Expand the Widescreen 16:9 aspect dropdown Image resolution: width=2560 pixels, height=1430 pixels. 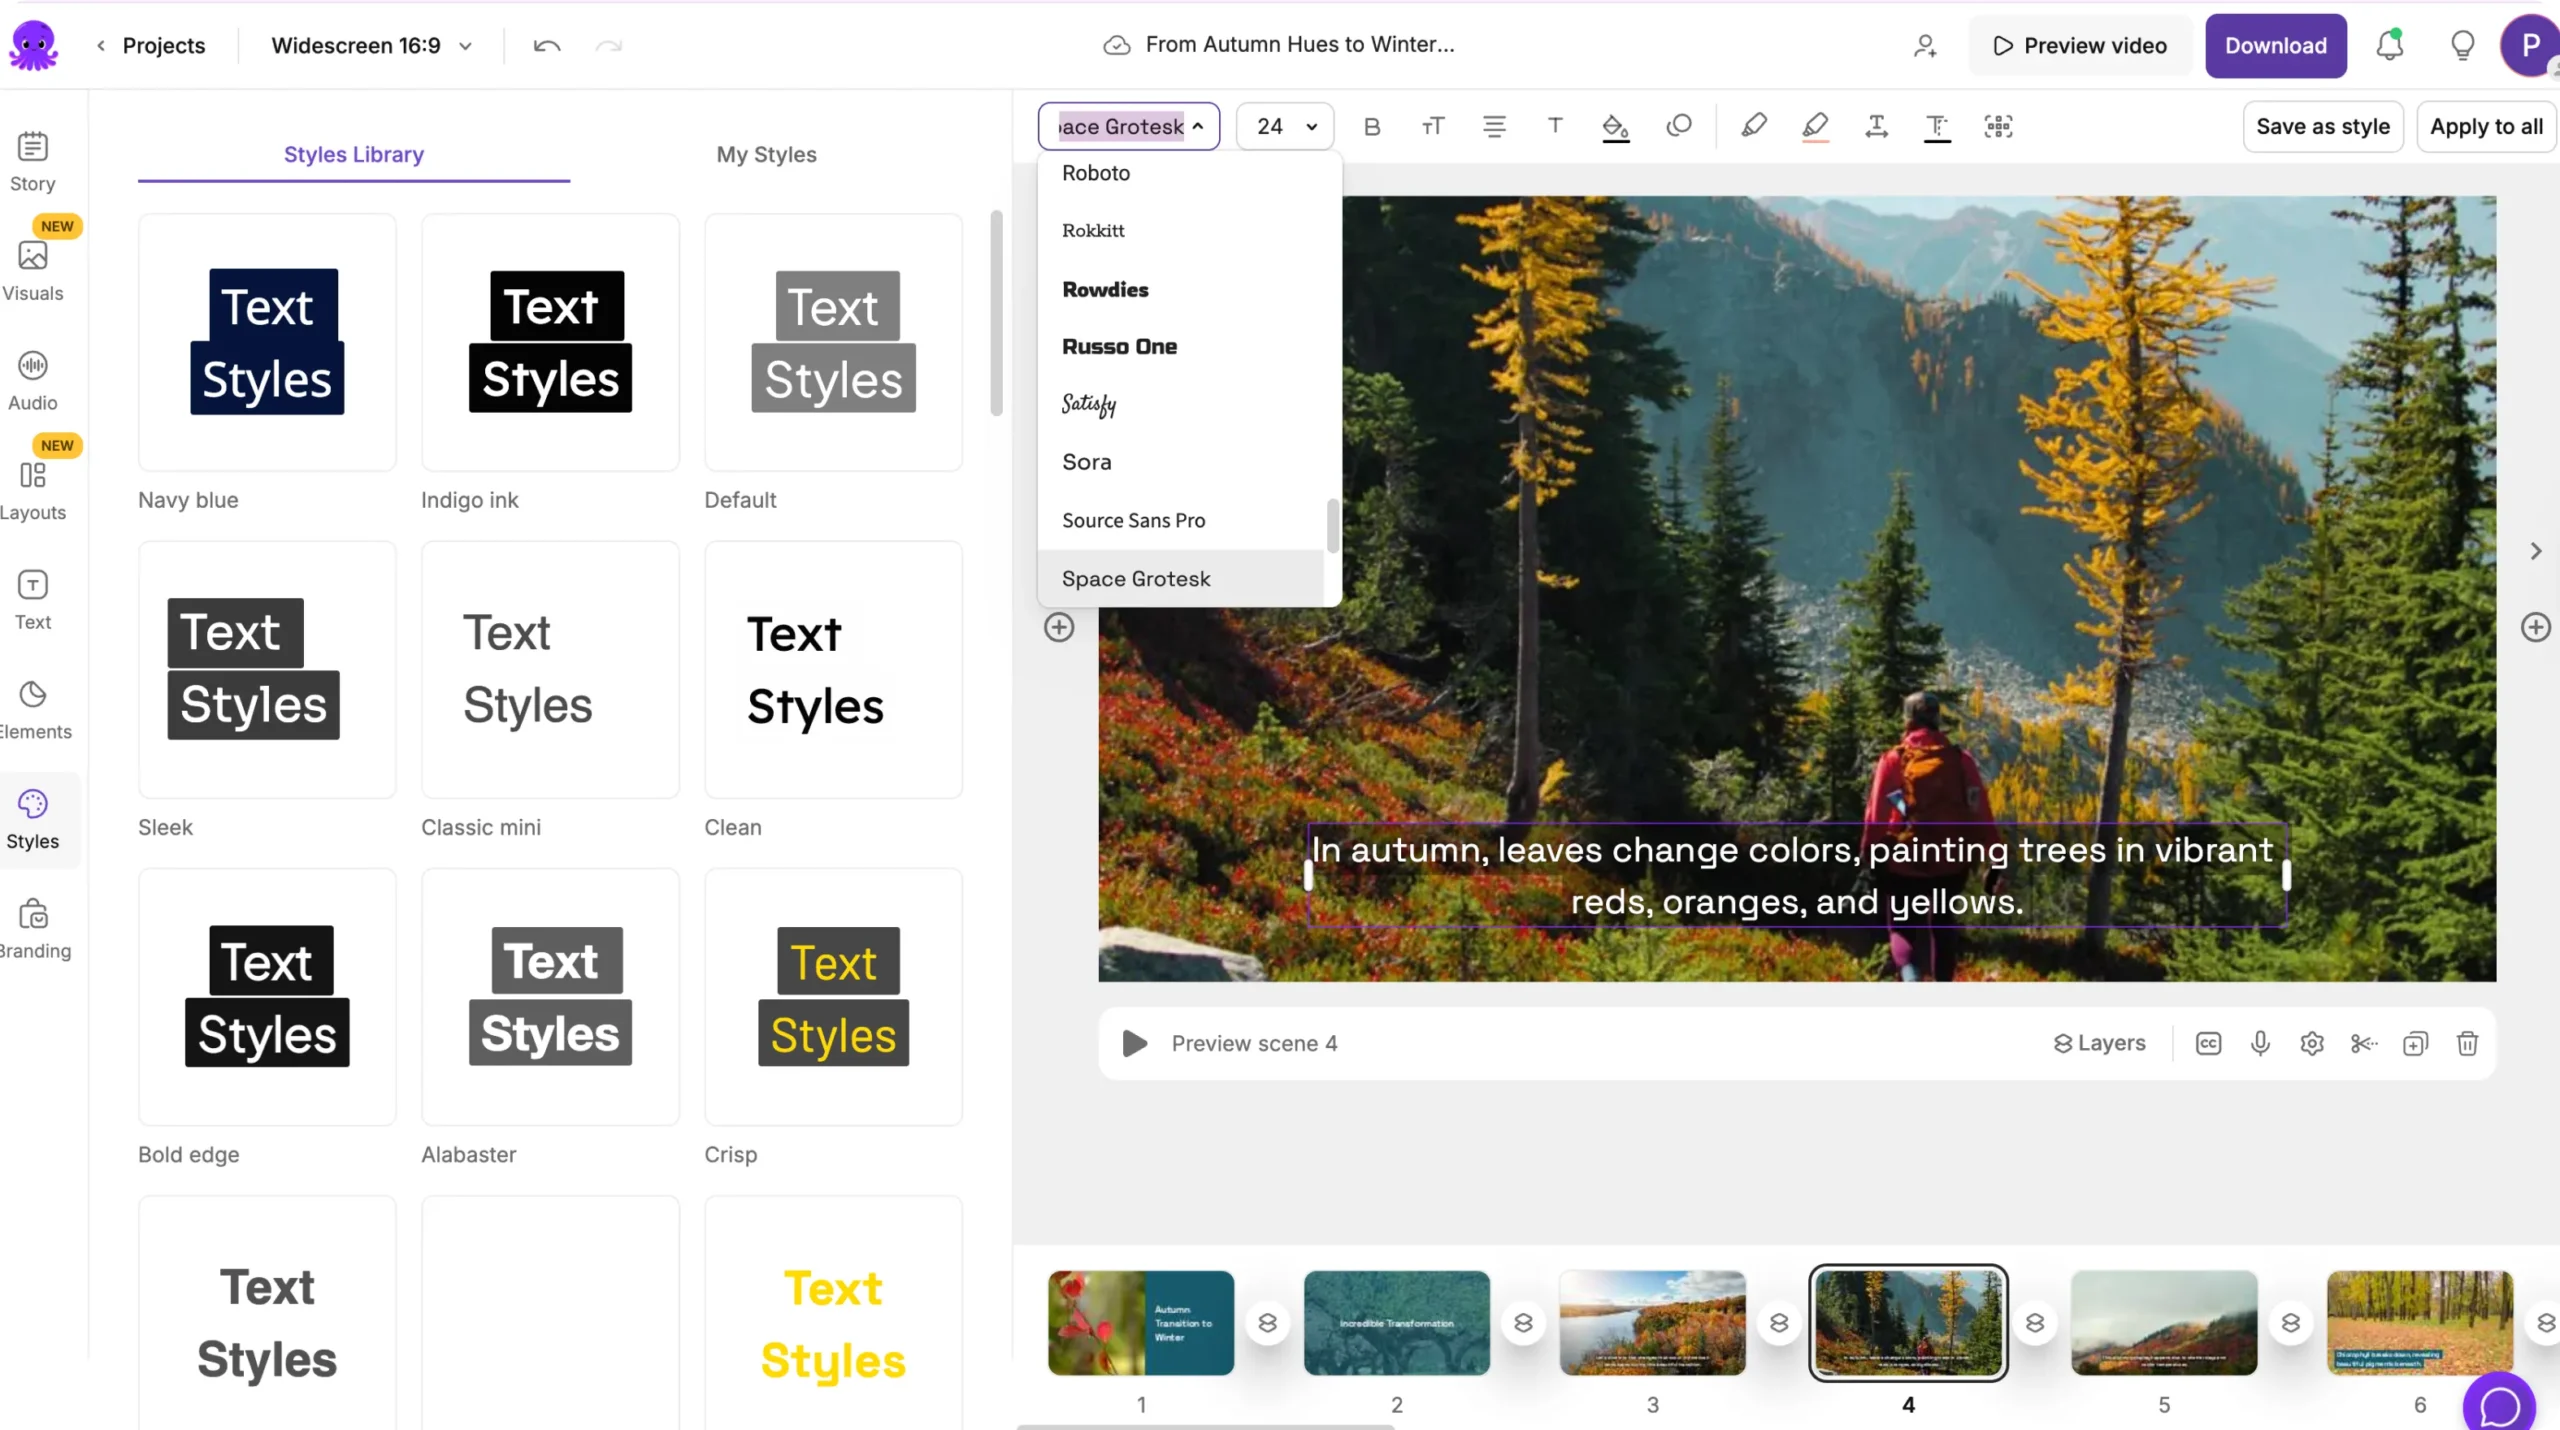(x=371, y=46)
